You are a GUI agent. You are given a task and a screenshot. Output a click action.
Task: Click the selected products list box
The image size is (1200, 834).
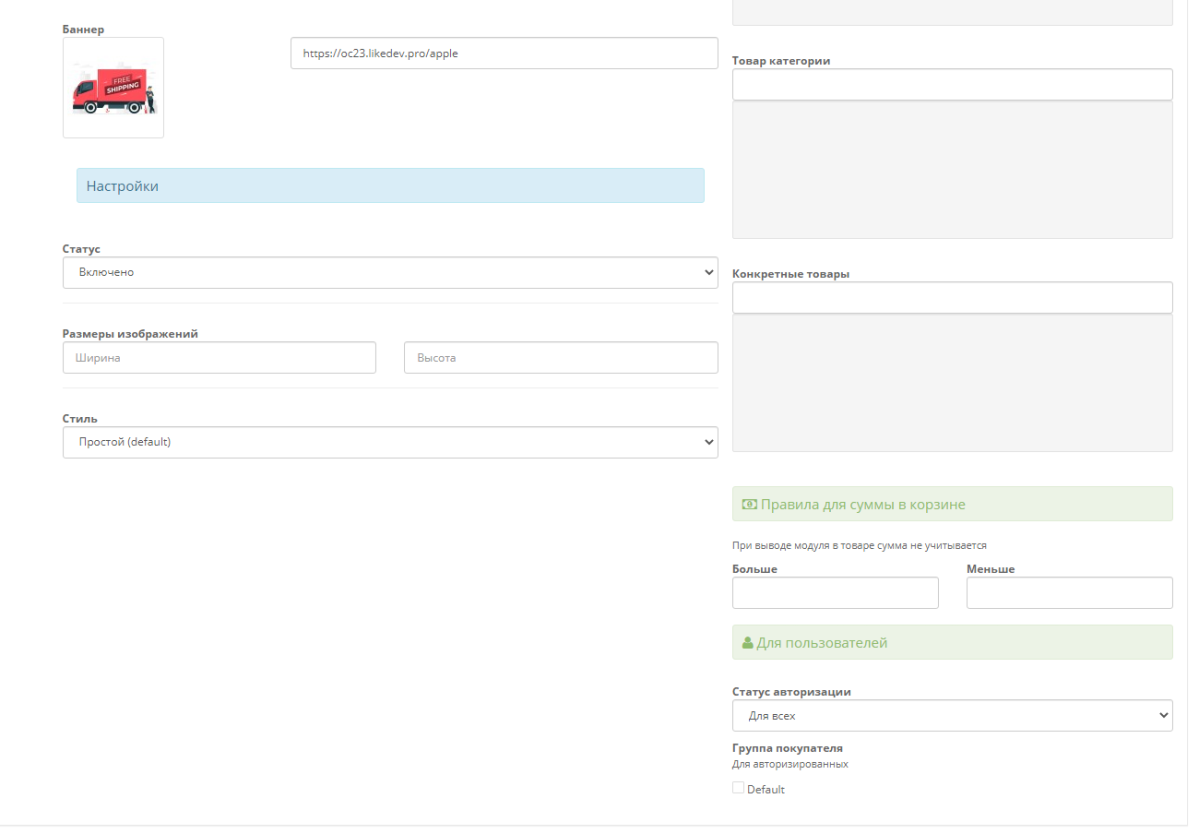(x=952, y=383)
